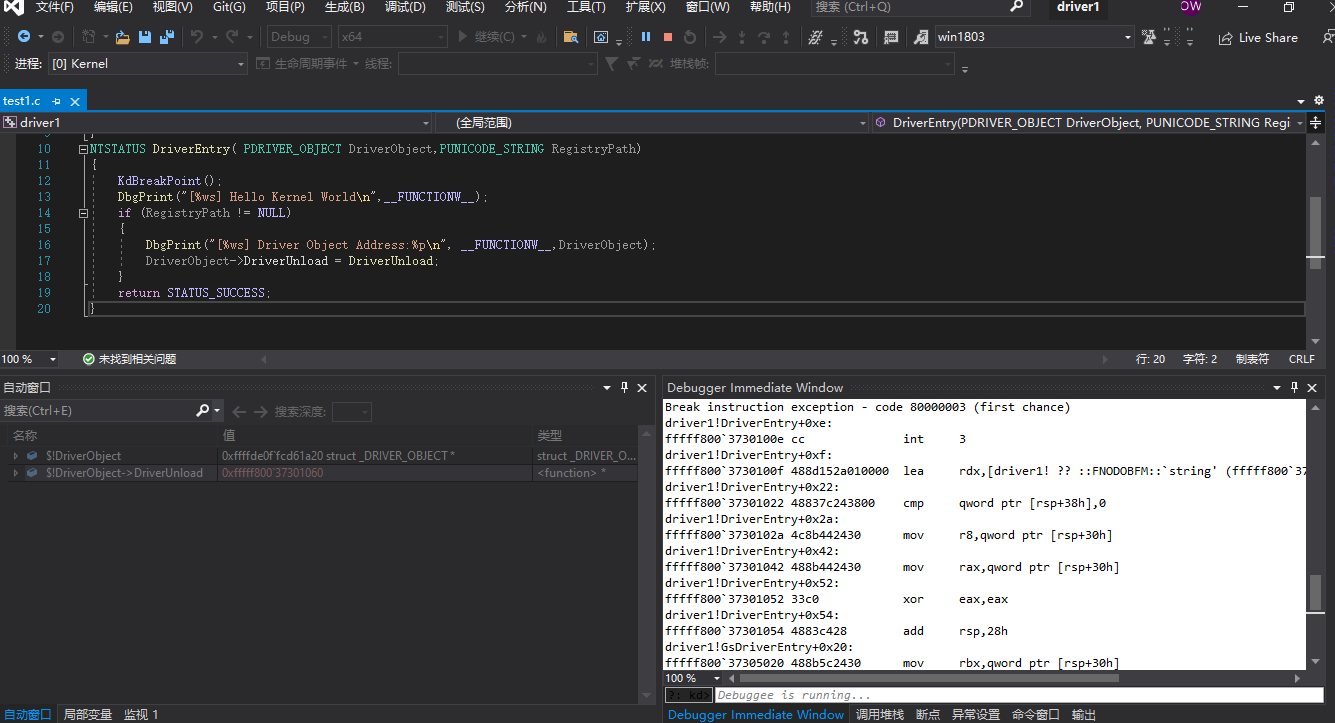The image size is (1335, 723).
Task: Switch to the 监视 1 watch tab
Action: (141, 715)
